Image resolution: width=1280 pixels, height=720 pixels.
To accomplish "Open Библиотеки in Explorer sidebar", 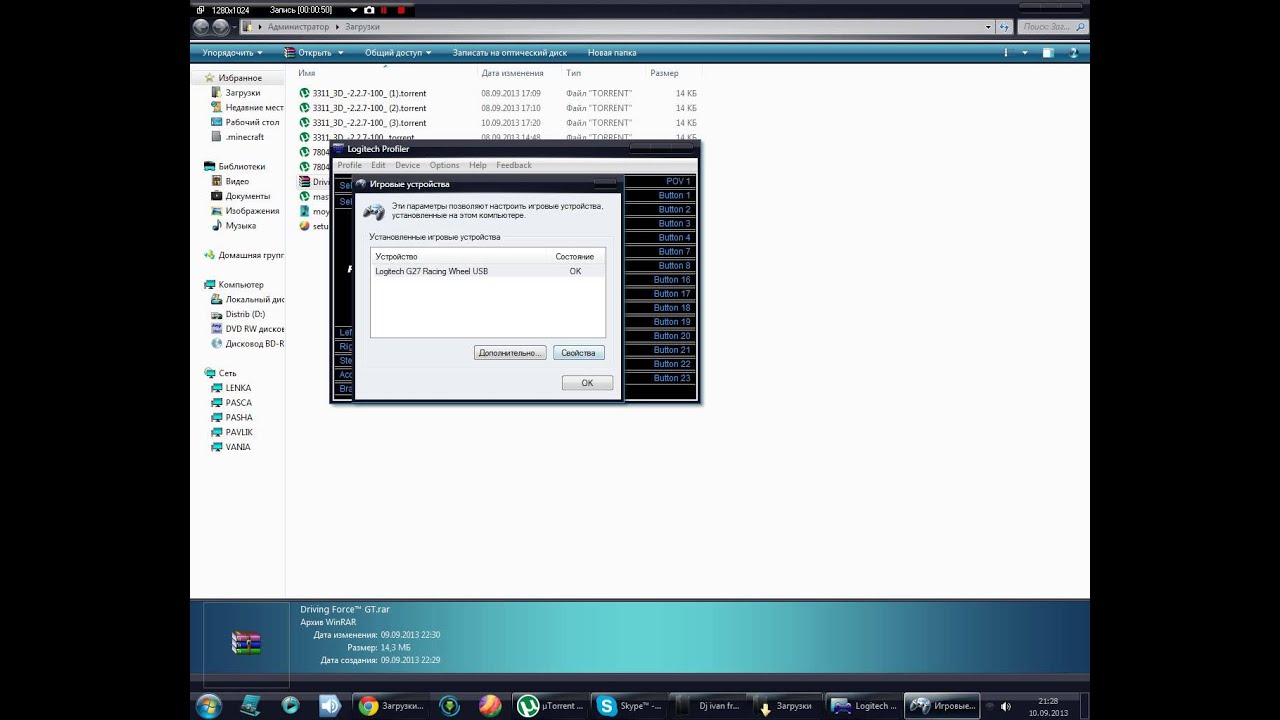I will pos(241,167).
